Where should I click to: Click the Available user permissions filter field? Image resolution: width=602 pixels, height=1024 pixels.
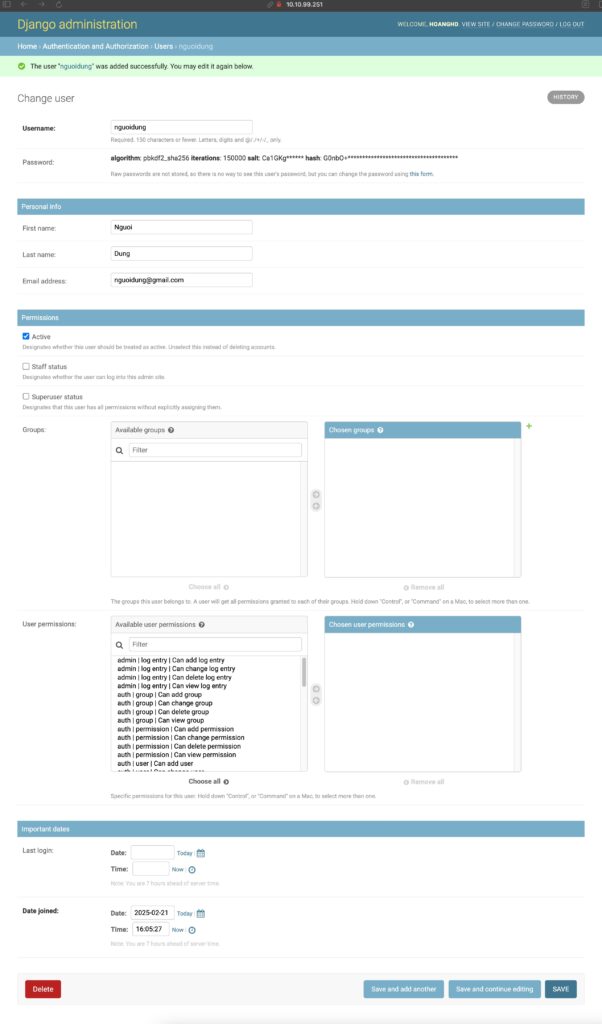[215, 645]
